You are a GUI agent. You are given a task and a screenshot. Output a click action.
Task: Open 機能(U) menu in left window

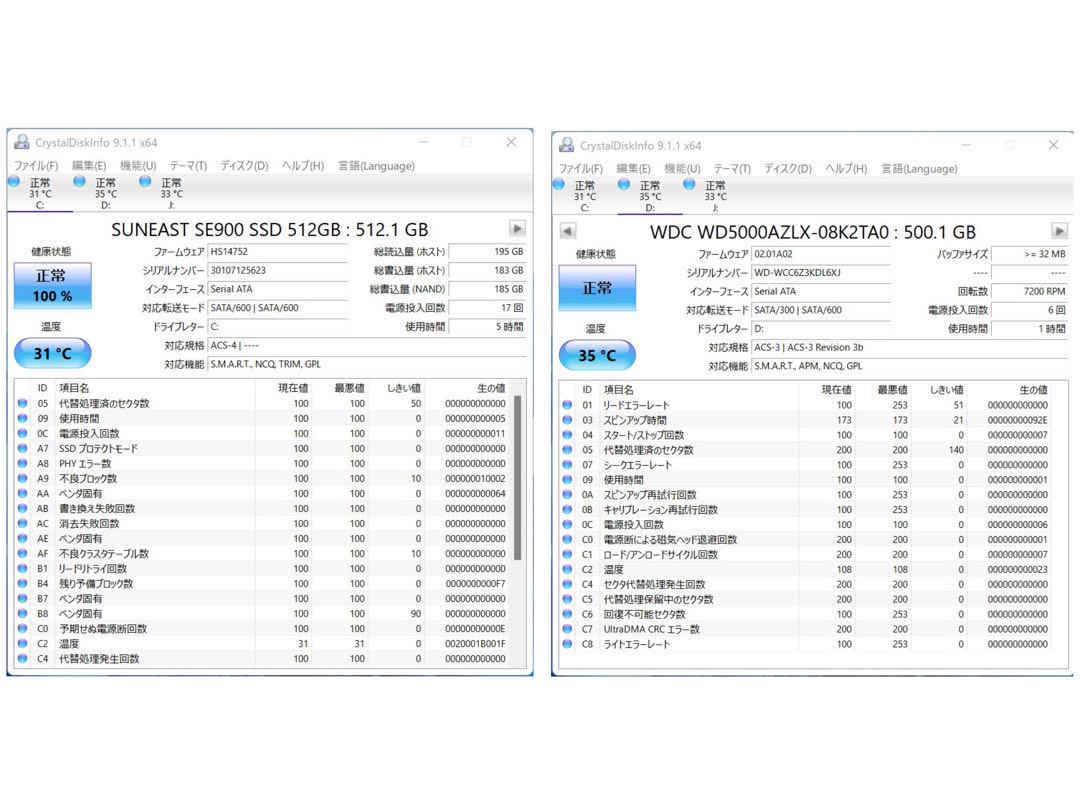(138, 166)
